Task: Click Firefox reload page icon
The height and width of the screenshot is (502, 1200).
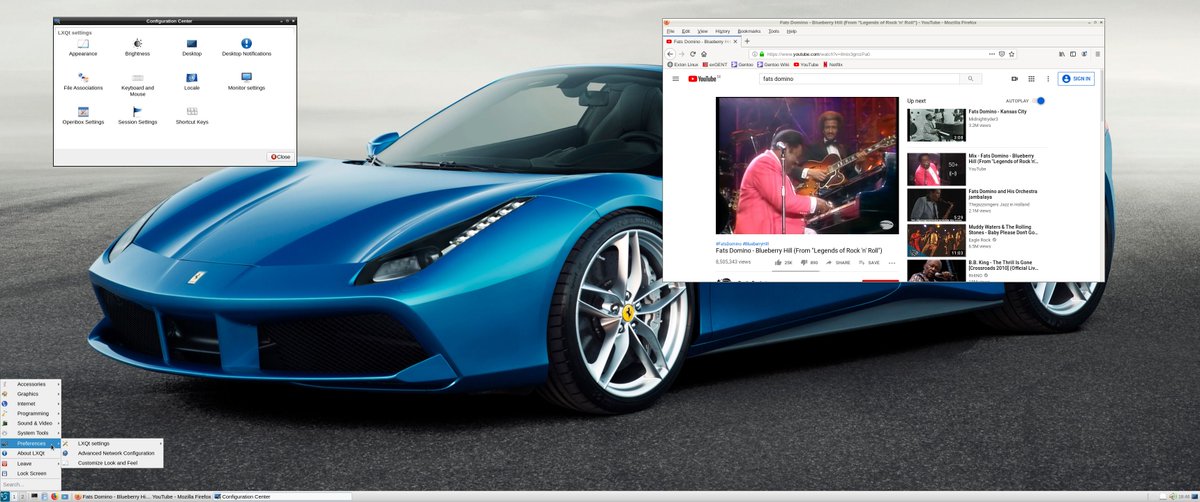Action: pyautogui.click(x=692, y=53)
